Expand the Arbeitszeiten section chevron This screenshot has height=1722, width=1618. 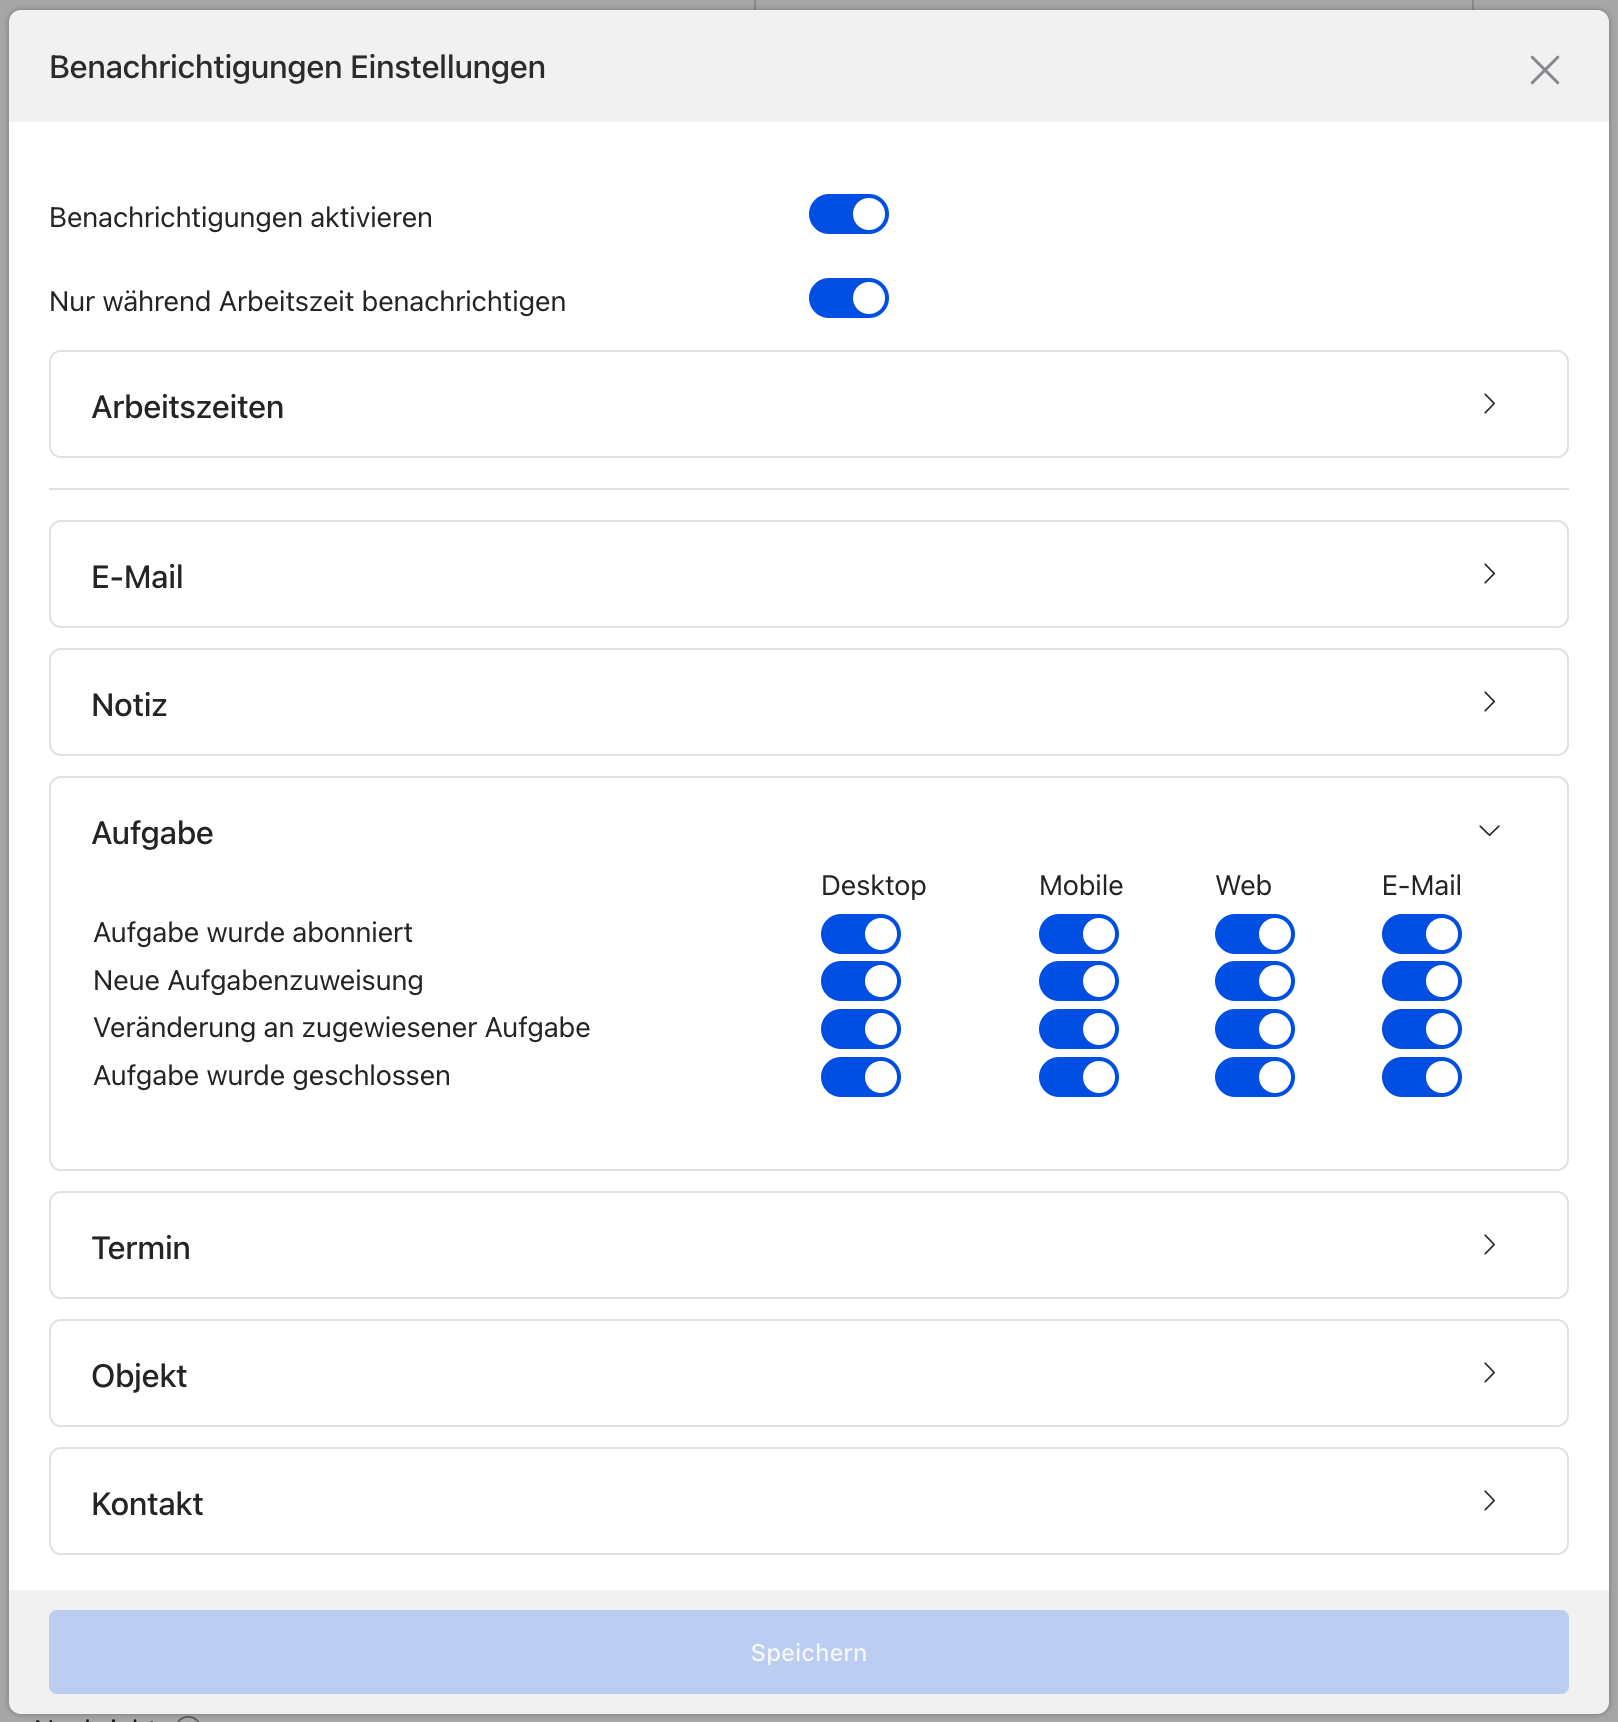[x=1489, y=404]
